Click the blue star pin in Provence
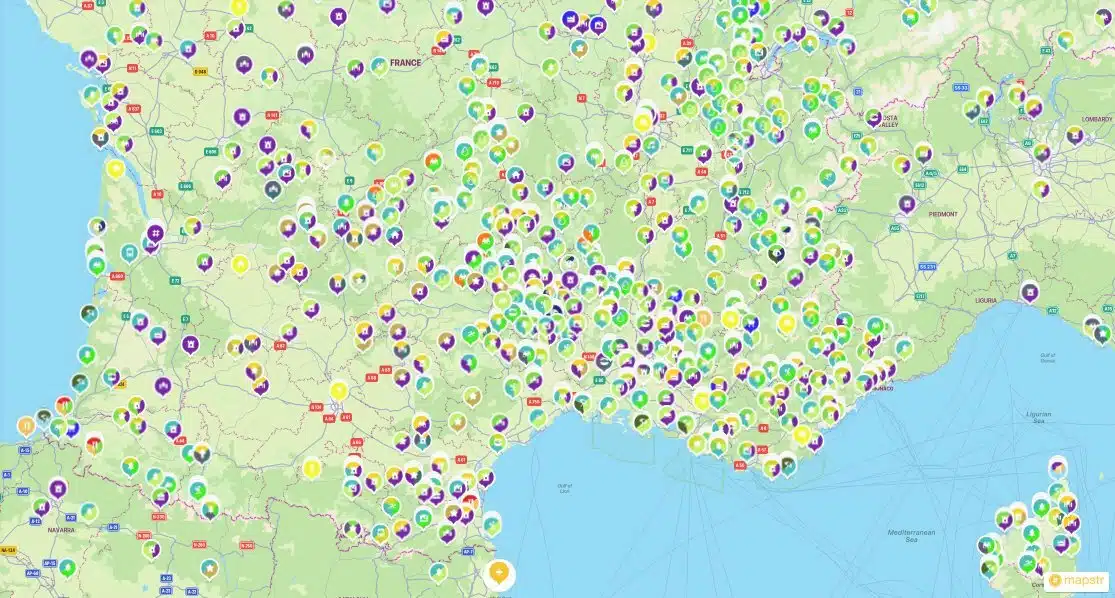The image size is (1115, 598). (x=751, y=322)
